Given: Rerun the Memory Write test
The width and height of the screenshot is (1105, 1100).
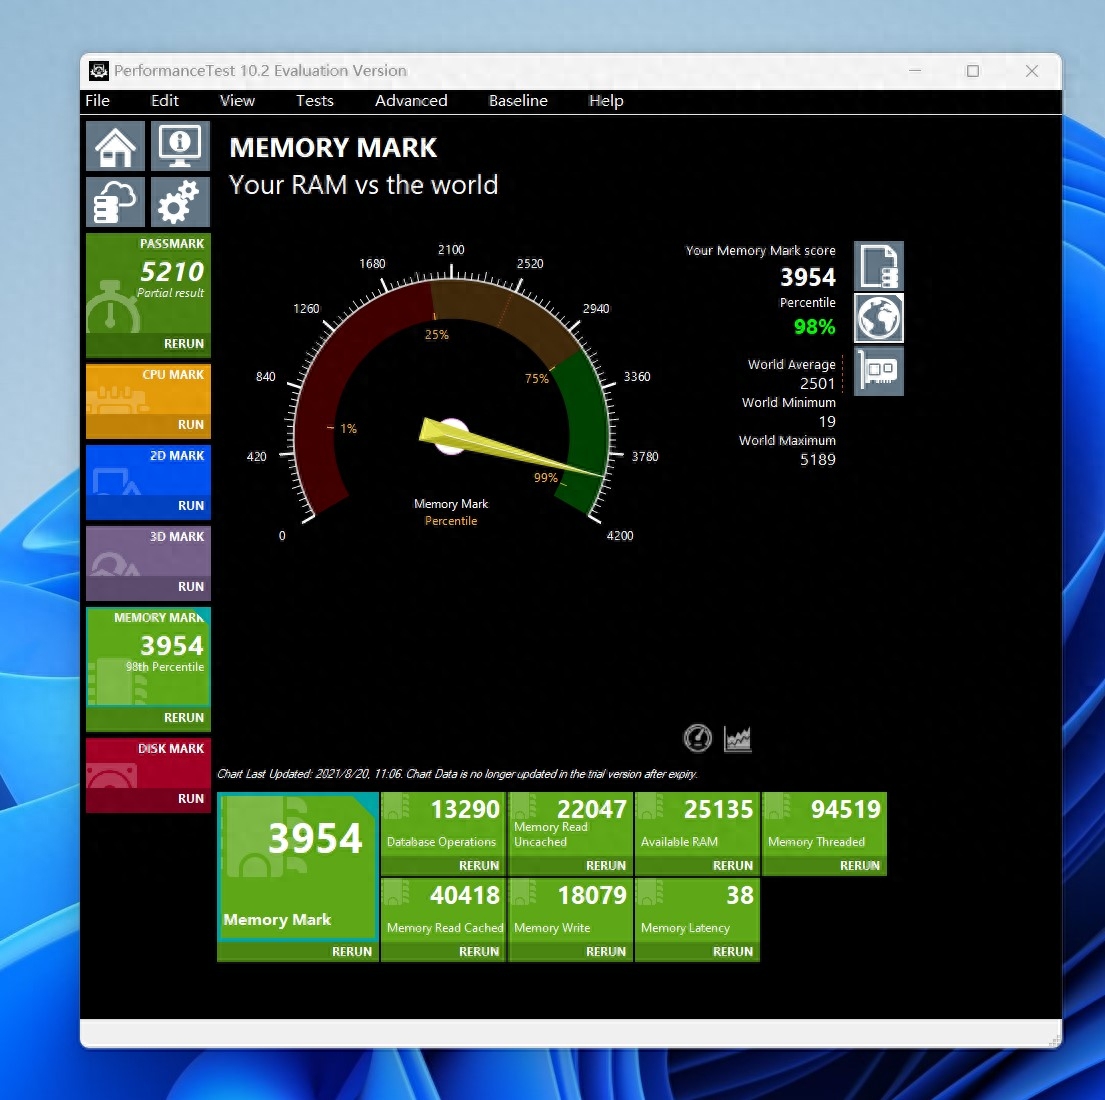Looking at the screenshot, I should (x=605, y=951).
